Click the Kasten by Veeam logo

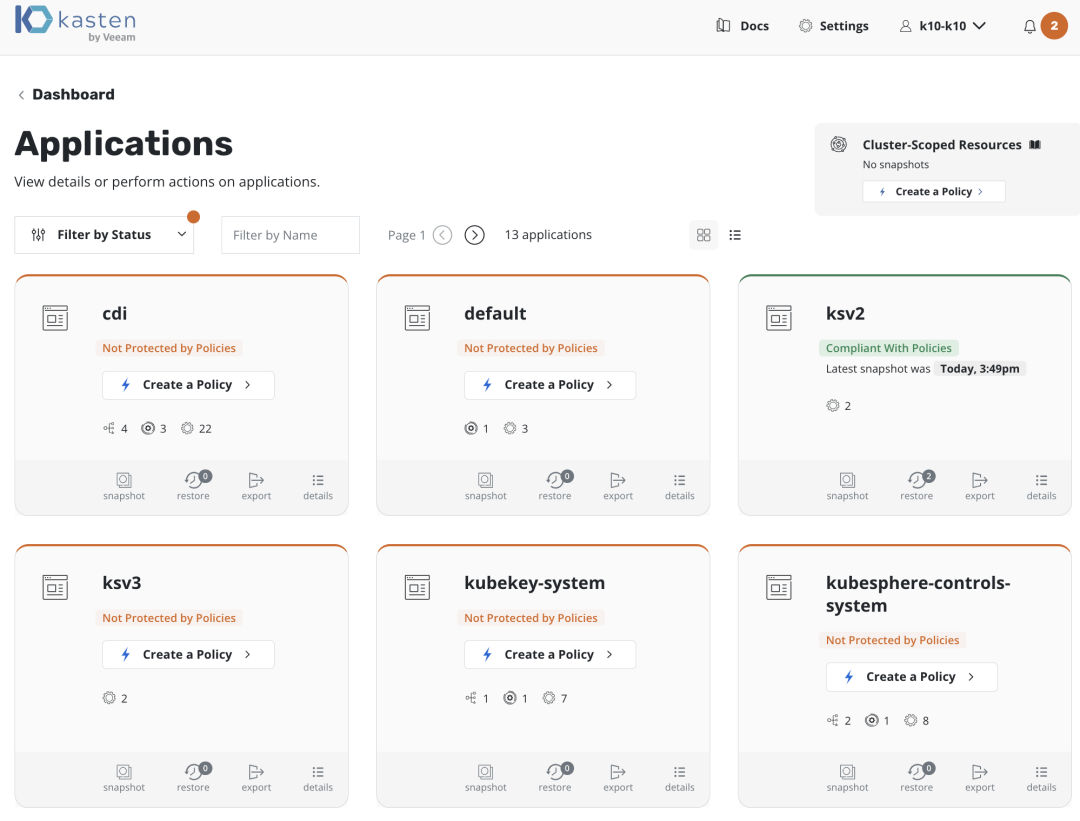76,24
